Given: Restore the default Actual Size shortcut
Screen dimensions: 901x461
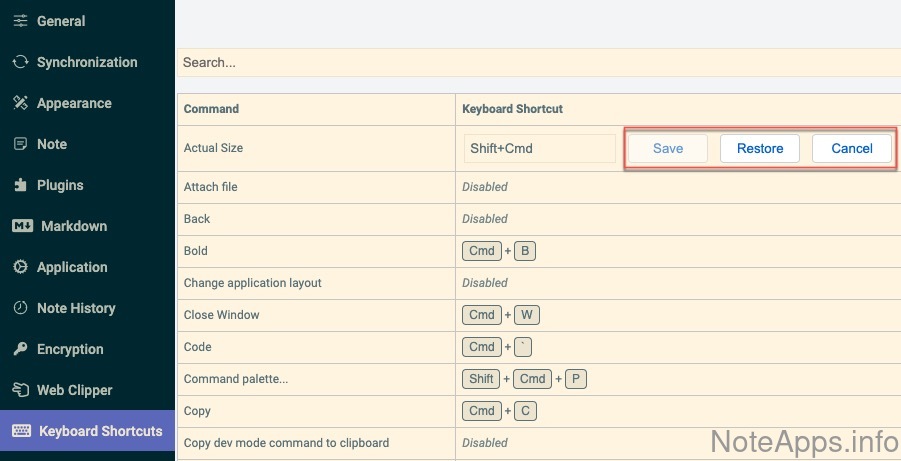Looking at the screenshot, I should coord(760,148).
